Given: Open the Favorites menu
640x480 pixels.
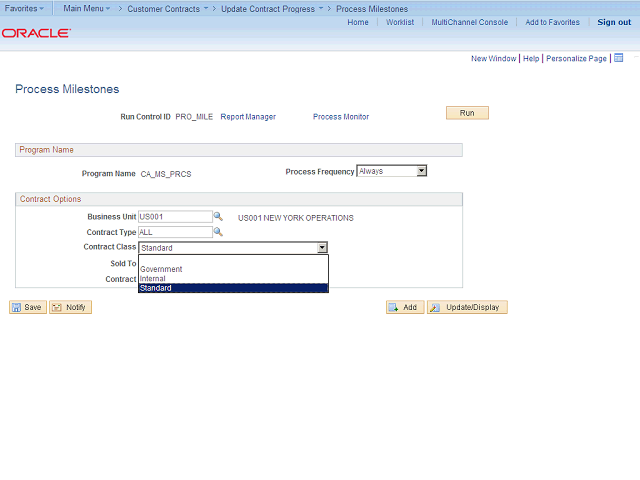Looking at the screenshot, I should click(24, 8).
